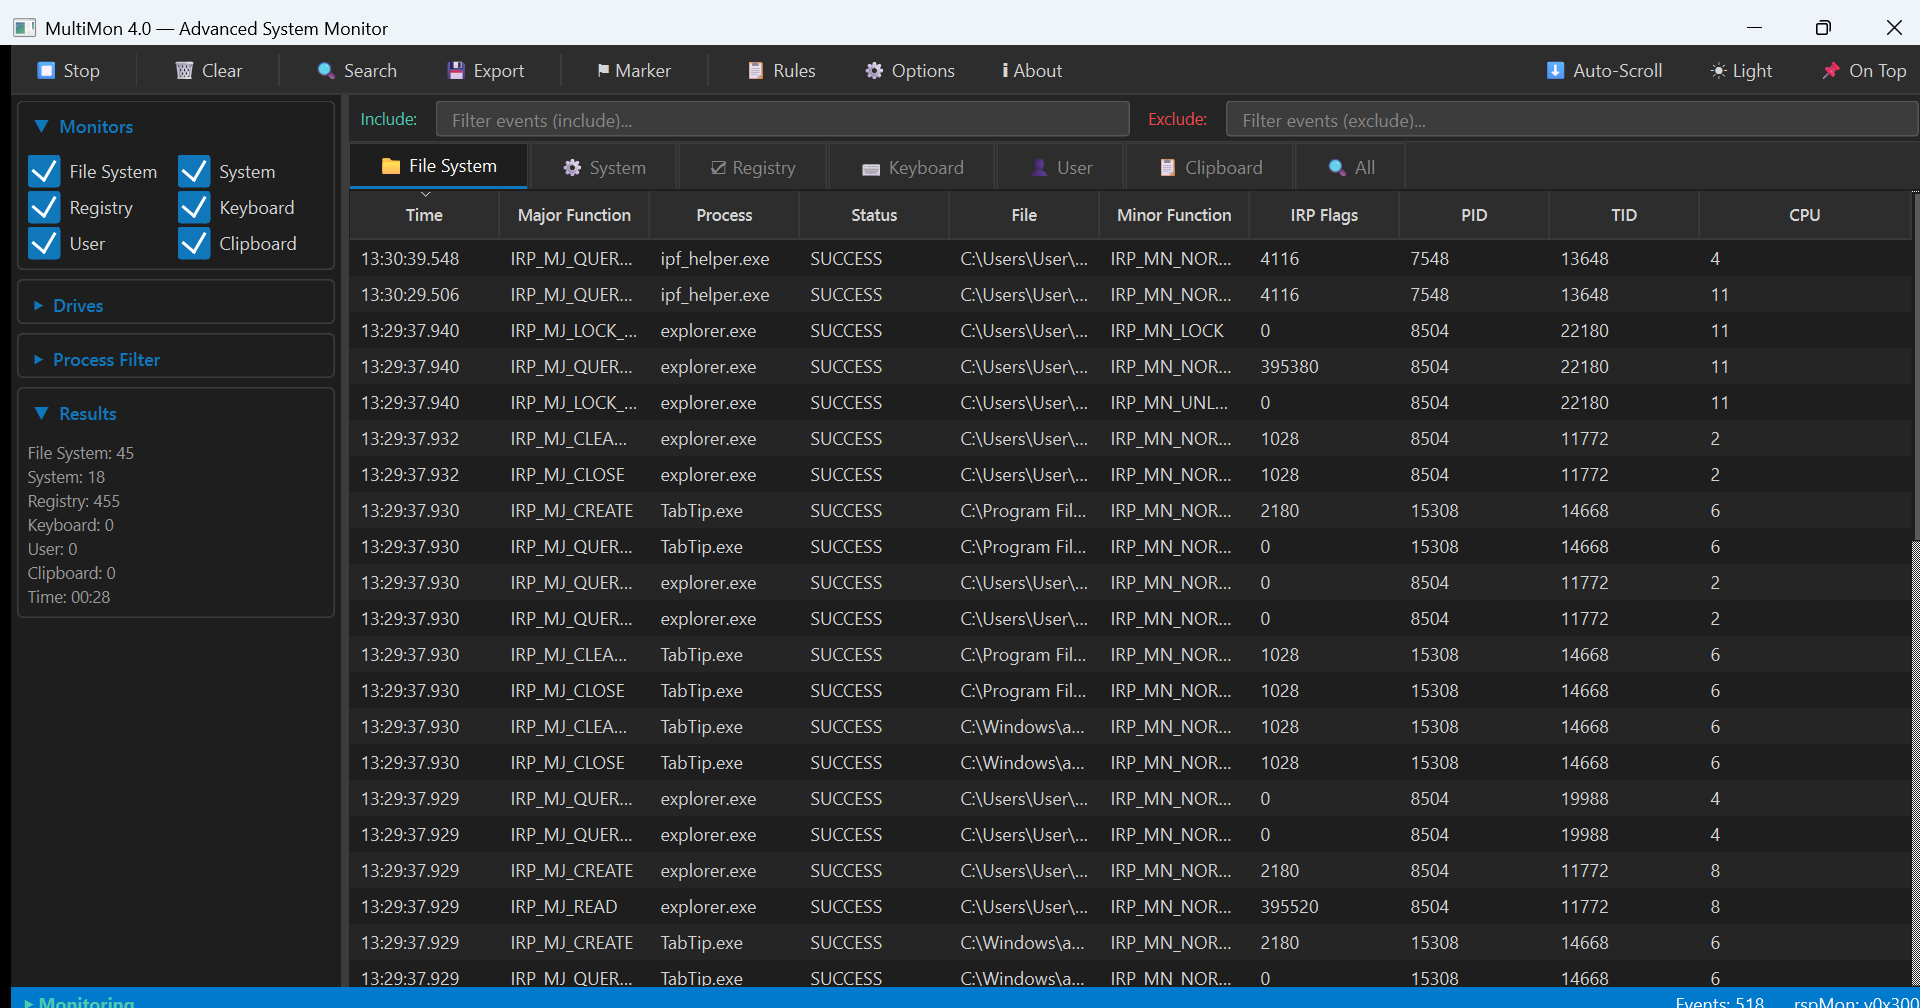1920x1008 pixels.
Task: Click the Marker flag icon
Action: (x=603, y=71)
